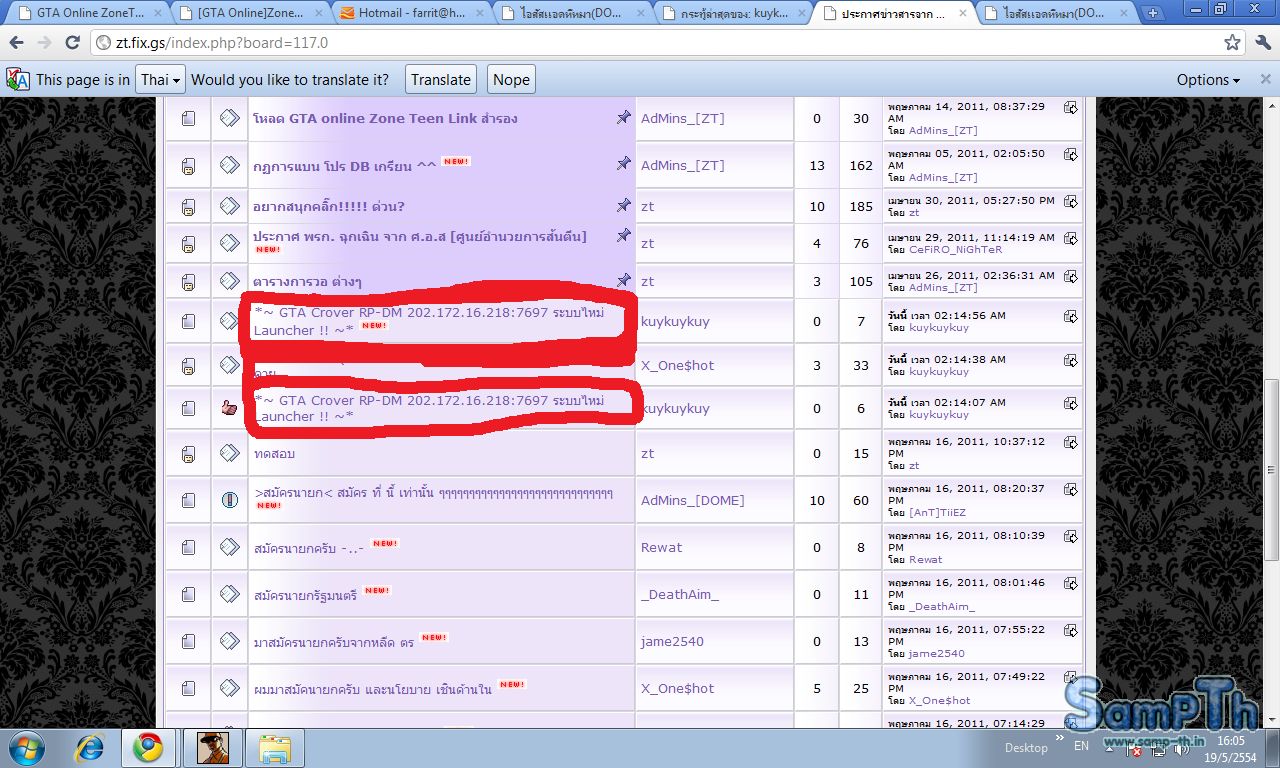Viewport: 1280px width, 768px height.
Task: Select the active ประกาศข่าวสารจาก tab
Action: (894, 13)
